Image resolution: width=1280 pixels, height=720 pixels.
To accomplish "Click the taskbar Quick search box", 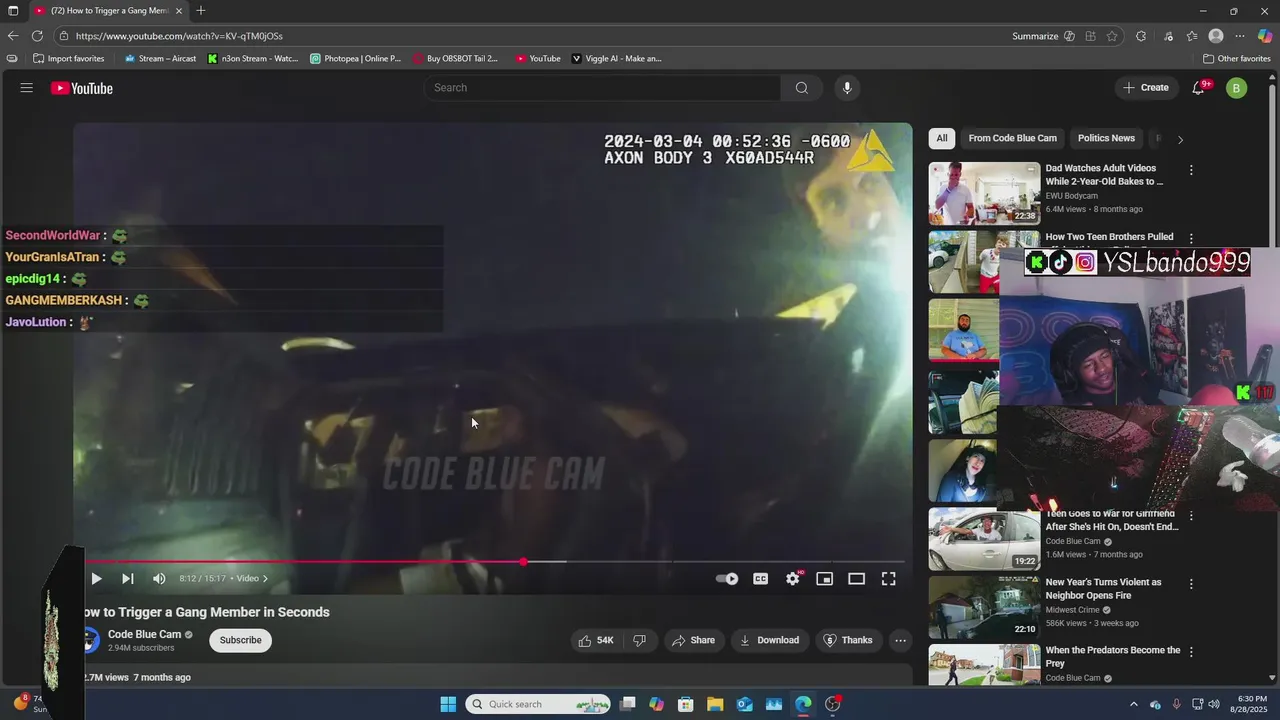I will click(539, 704).
